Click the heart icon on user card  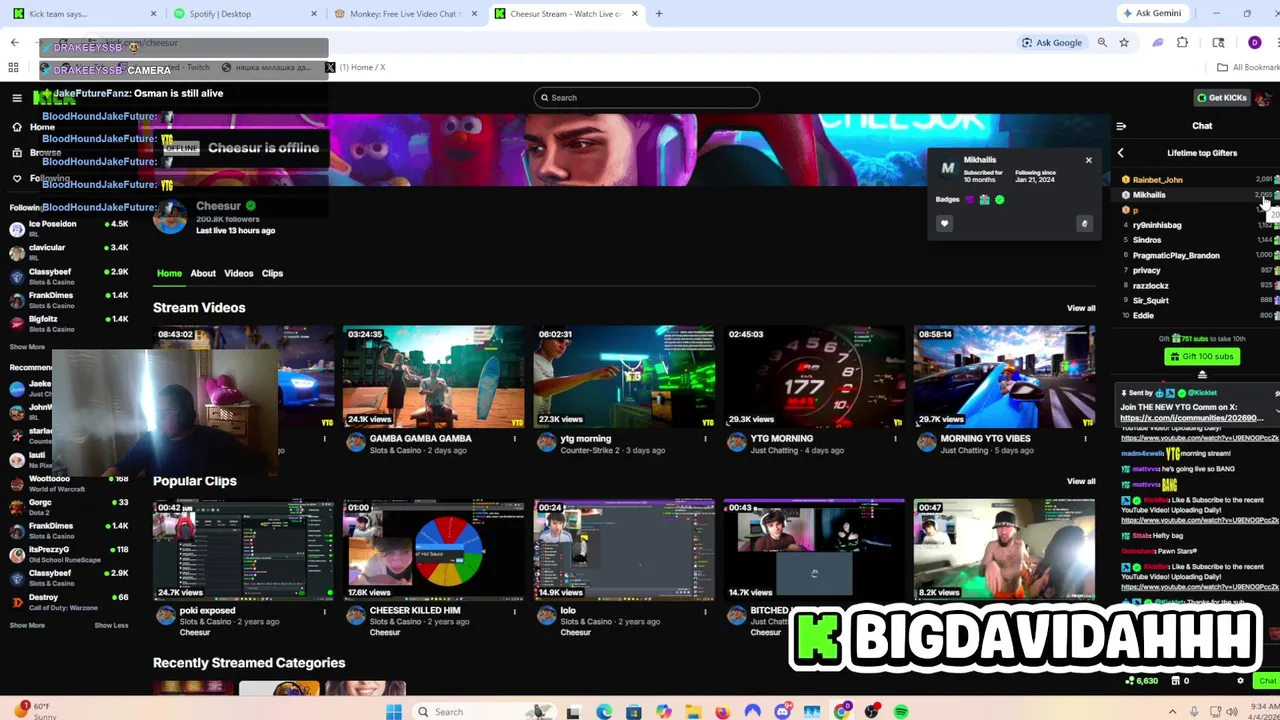point(944,224)
